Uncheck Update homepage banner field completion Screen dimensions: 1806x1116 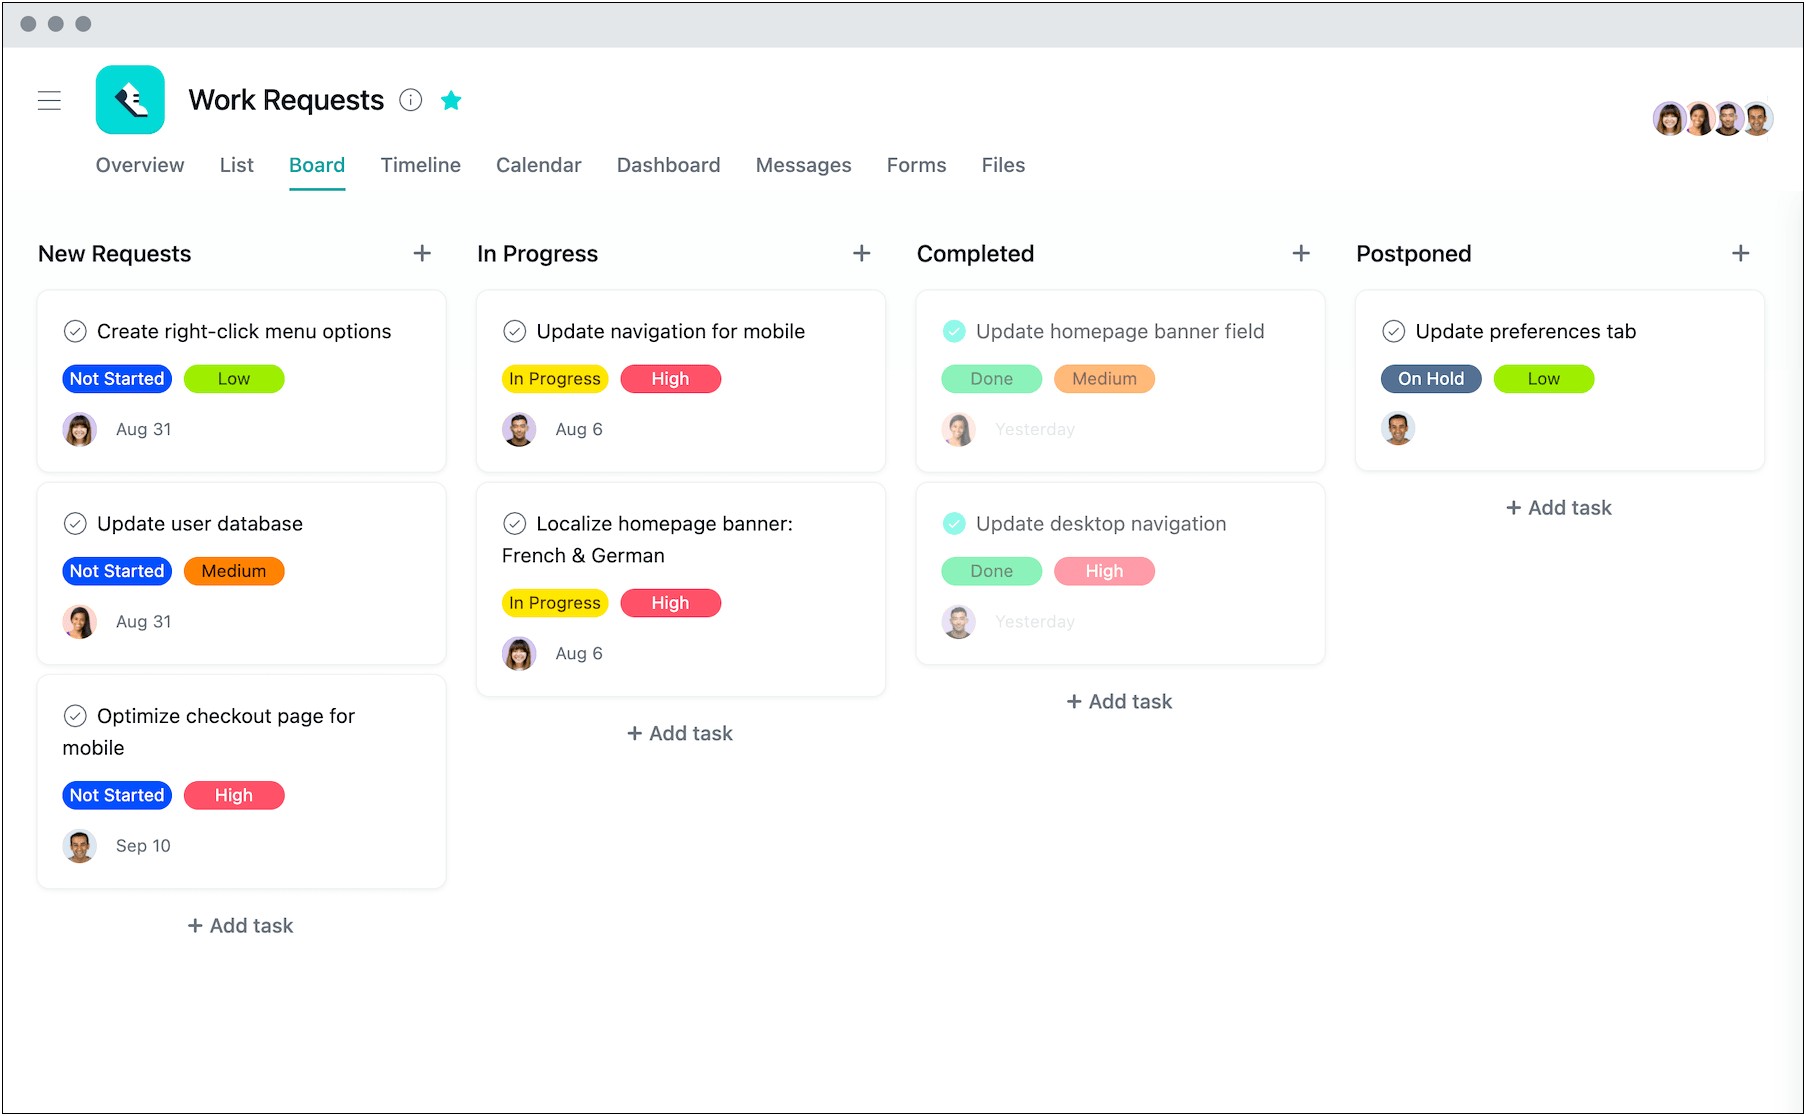coord(954,331)
